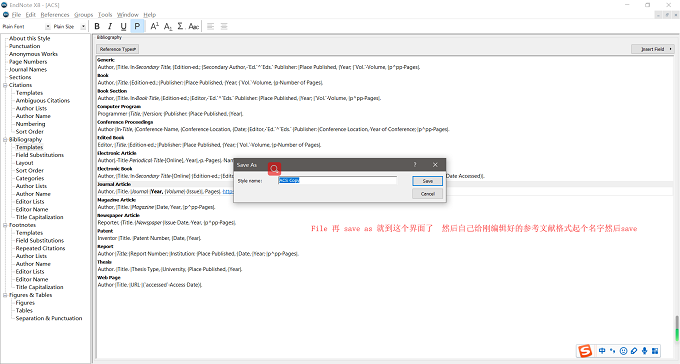Open the Plain Font dropdown

[x=48, y=26]
